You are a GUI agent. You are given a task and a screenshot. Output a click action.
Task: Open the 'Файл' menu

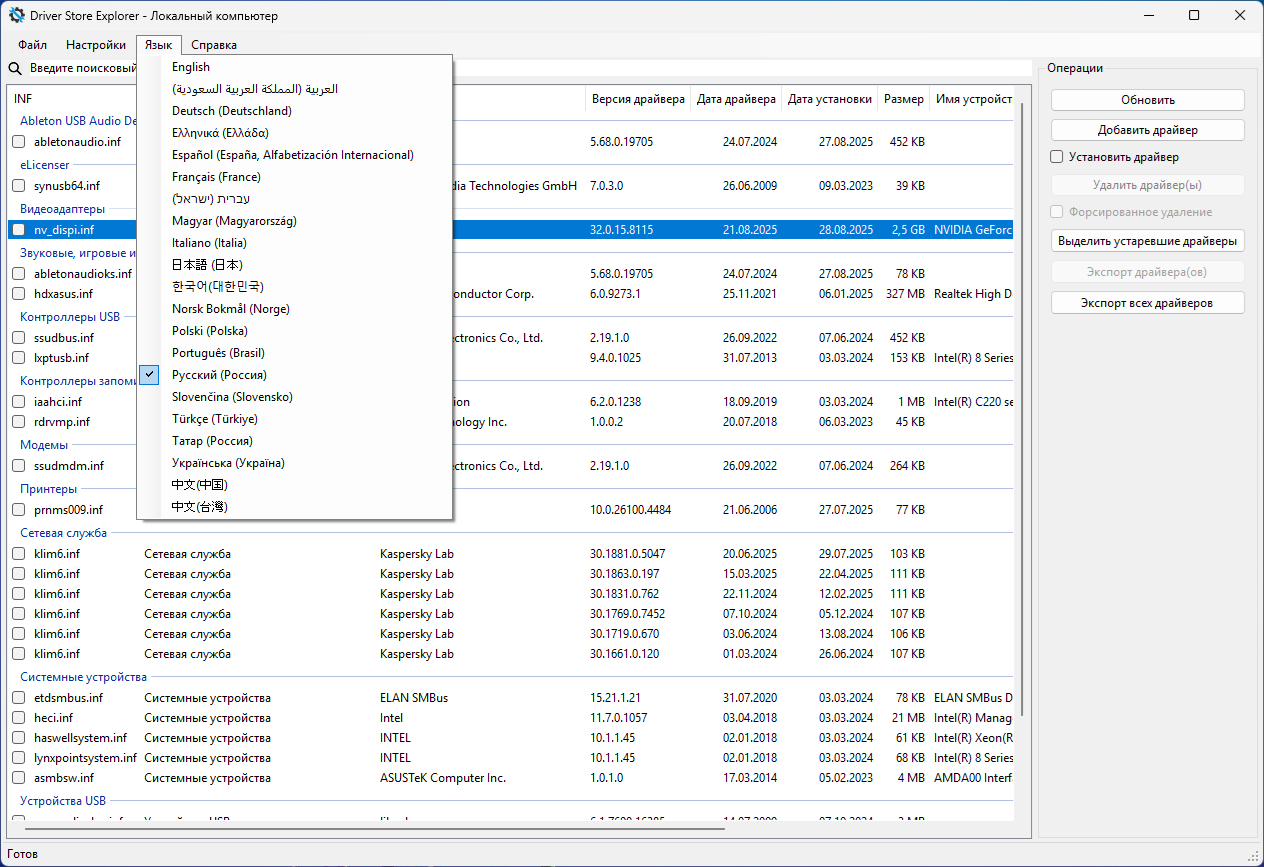point(32,45)
